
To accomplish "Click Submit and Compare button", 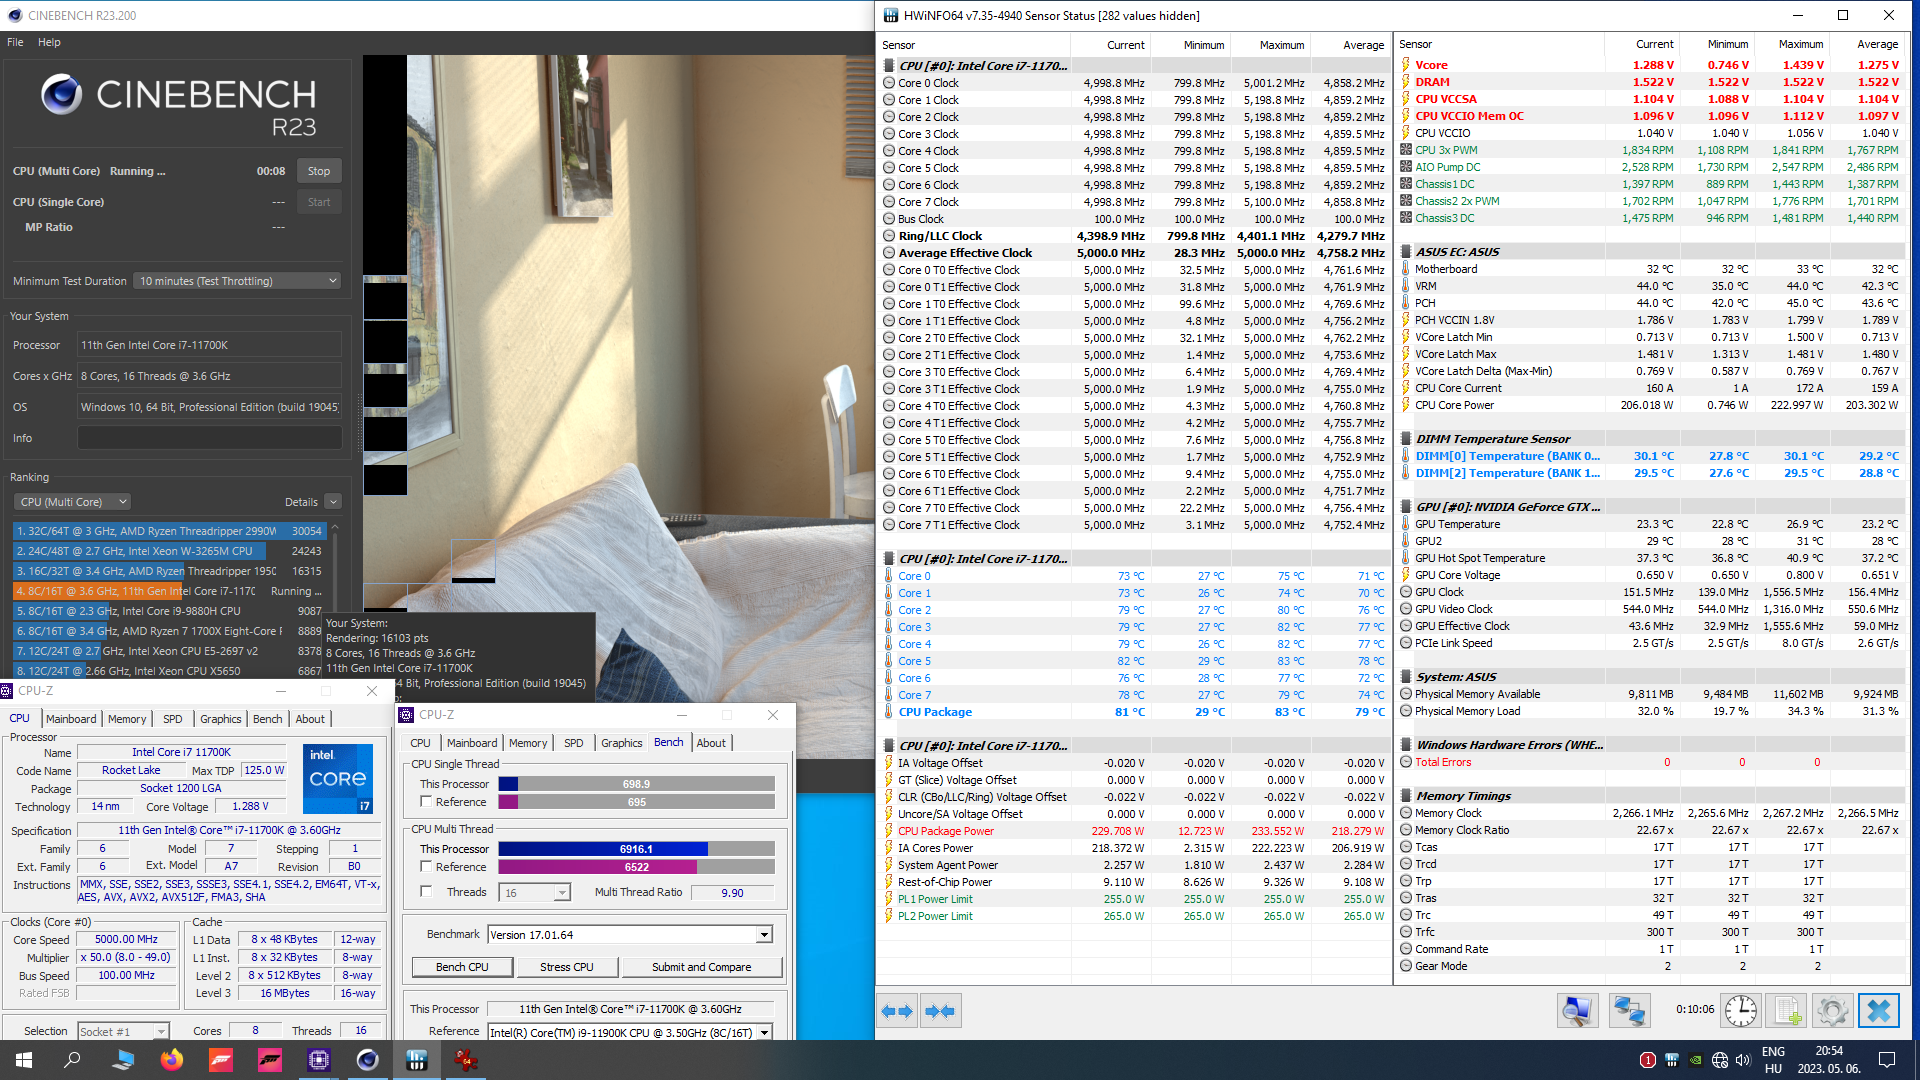I will [701, 967].
